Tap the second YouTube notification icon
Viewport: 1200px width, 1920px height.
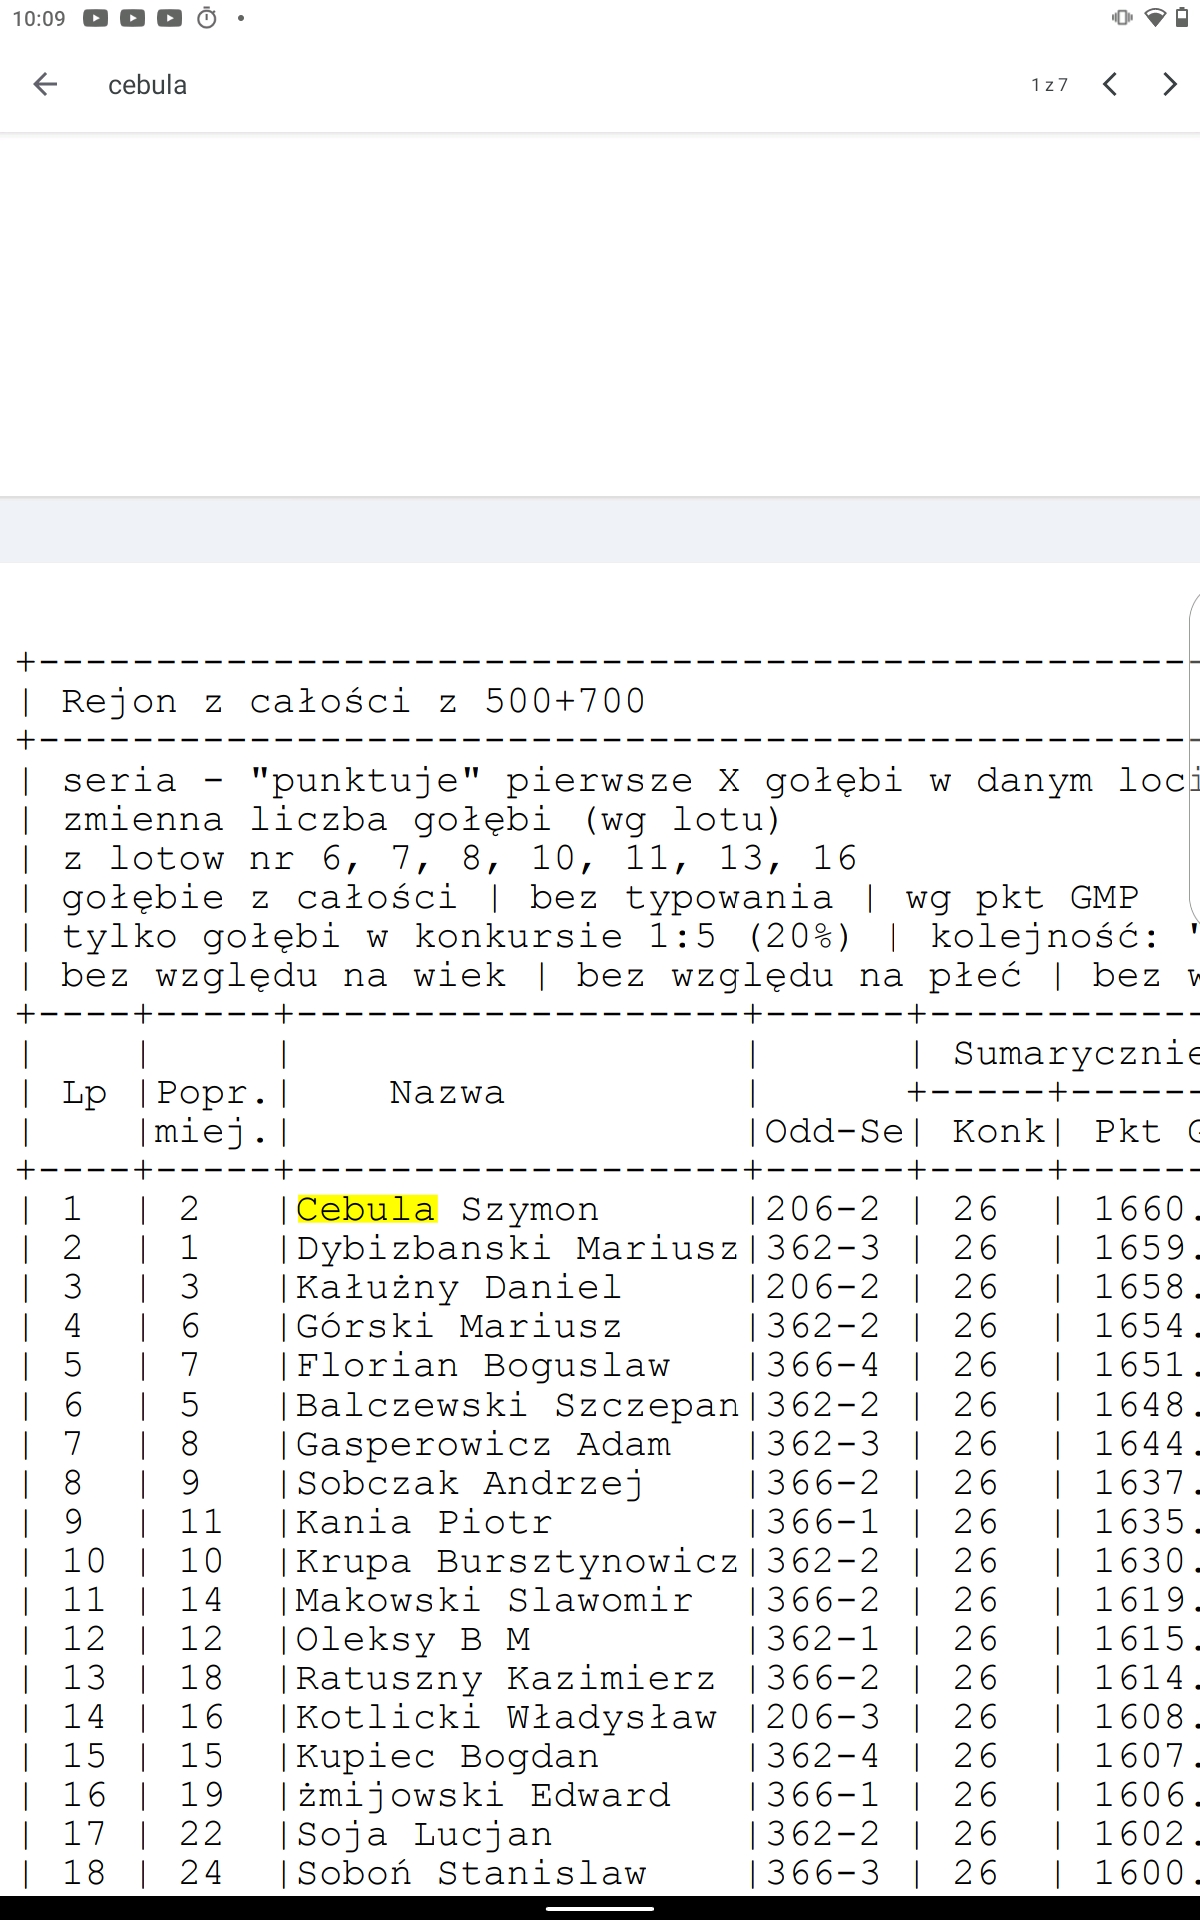coord(133,18)
